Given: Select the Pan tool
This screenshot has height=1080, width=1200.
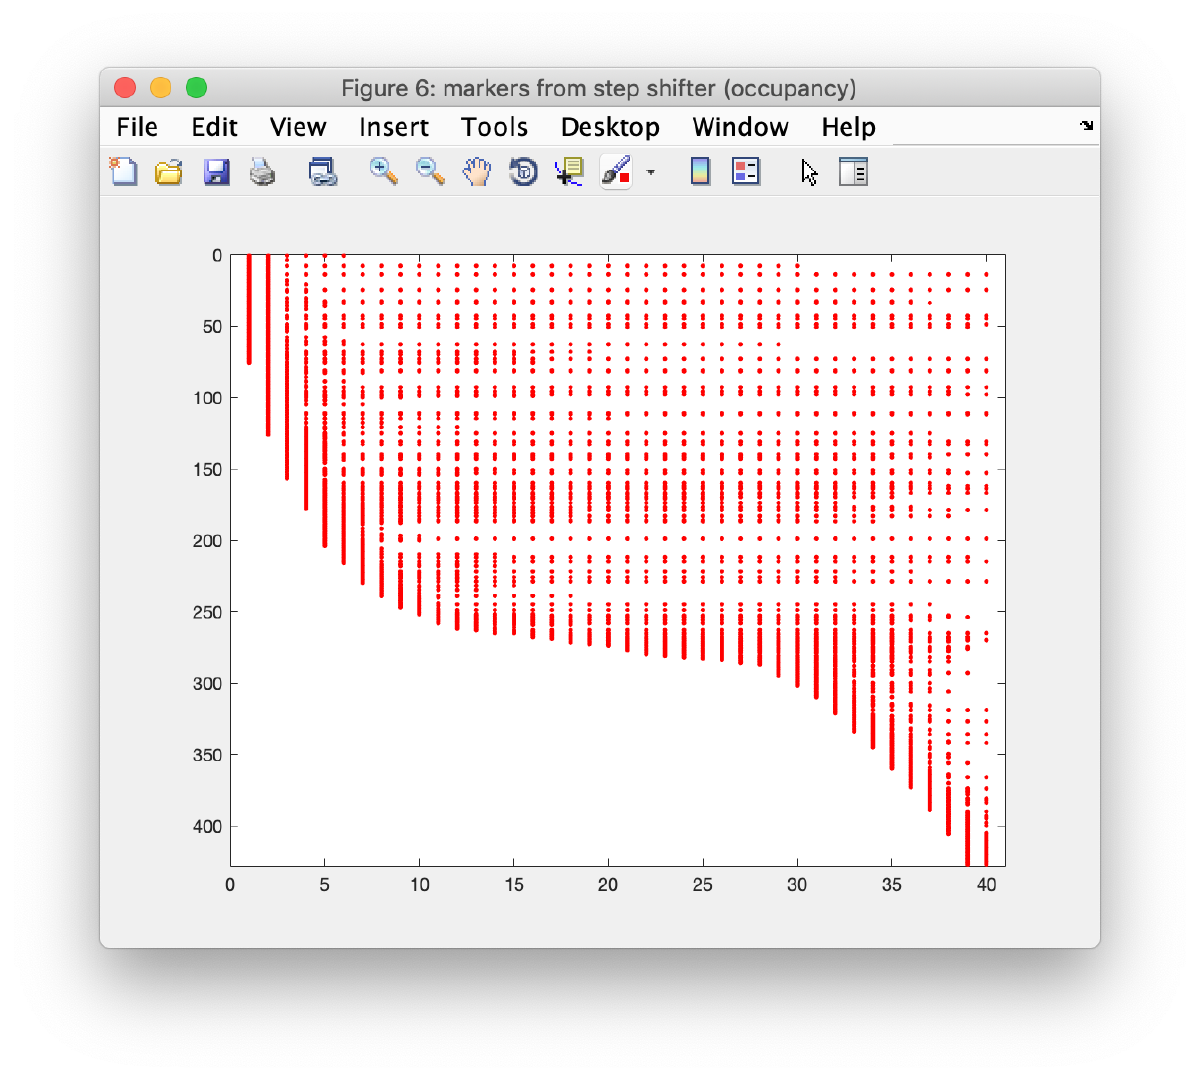Looking at the screenshot, I should (x=476, y=171).
